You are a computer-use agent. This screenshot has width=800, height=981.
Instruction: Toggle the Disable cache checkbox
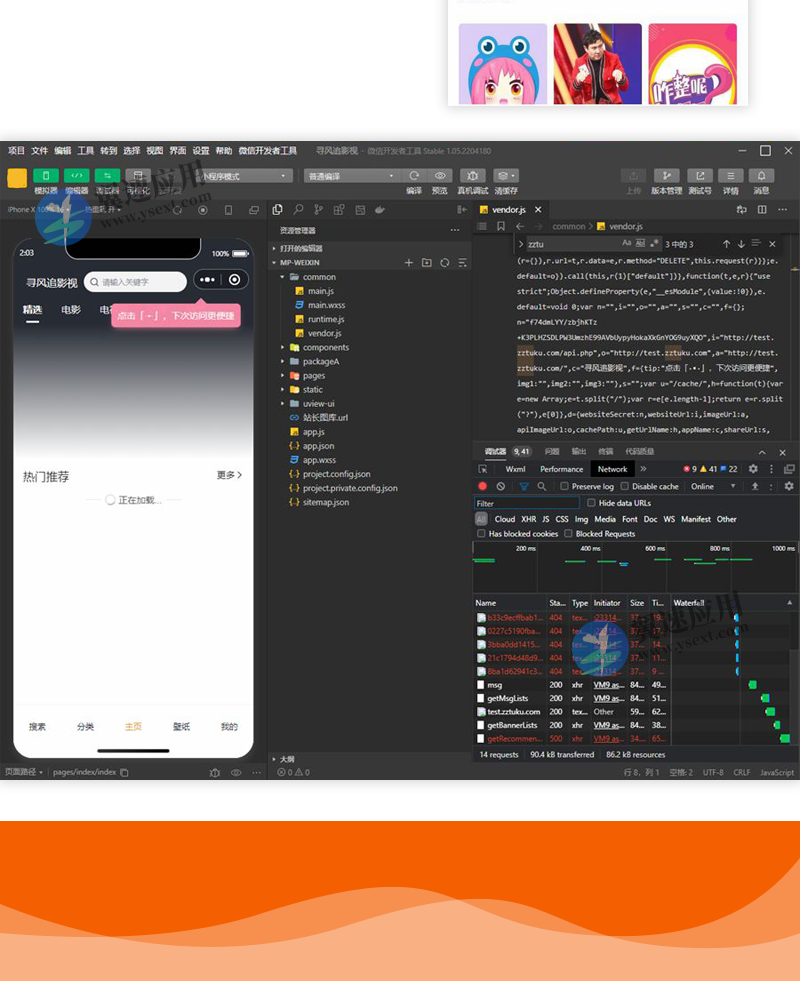(624, 486)
